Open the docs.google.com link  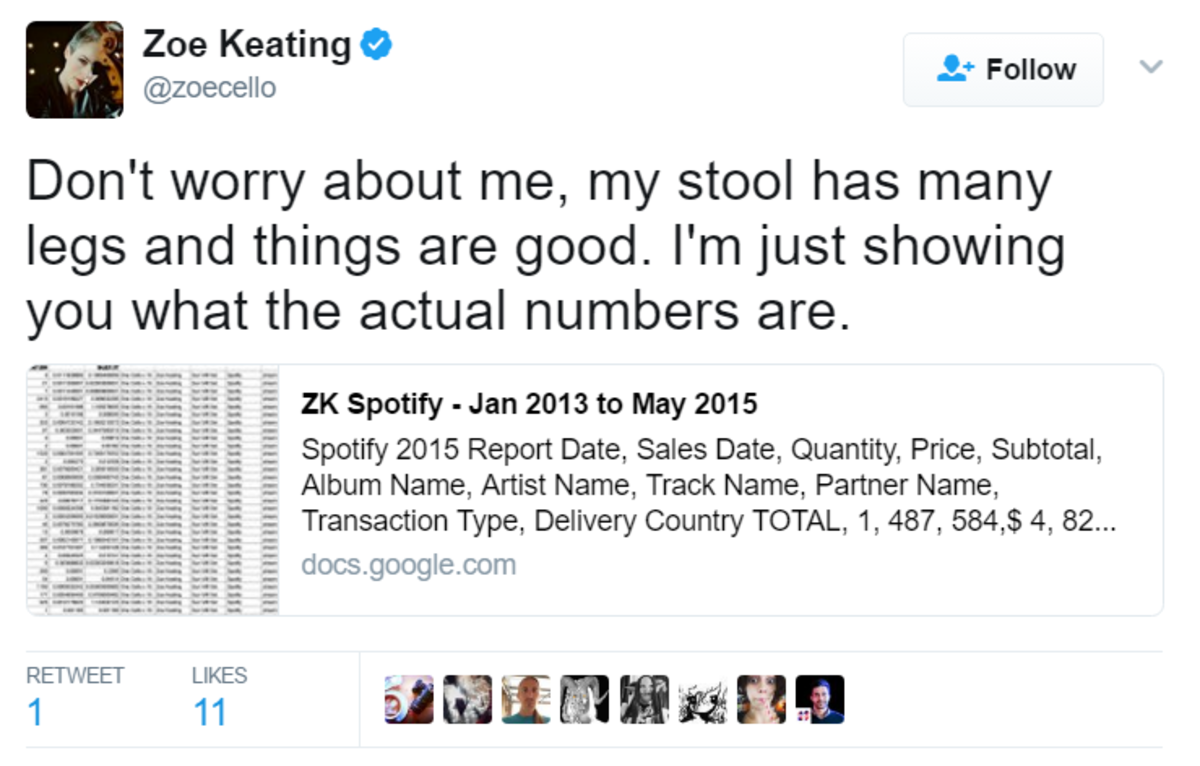(x=408, y=564)
